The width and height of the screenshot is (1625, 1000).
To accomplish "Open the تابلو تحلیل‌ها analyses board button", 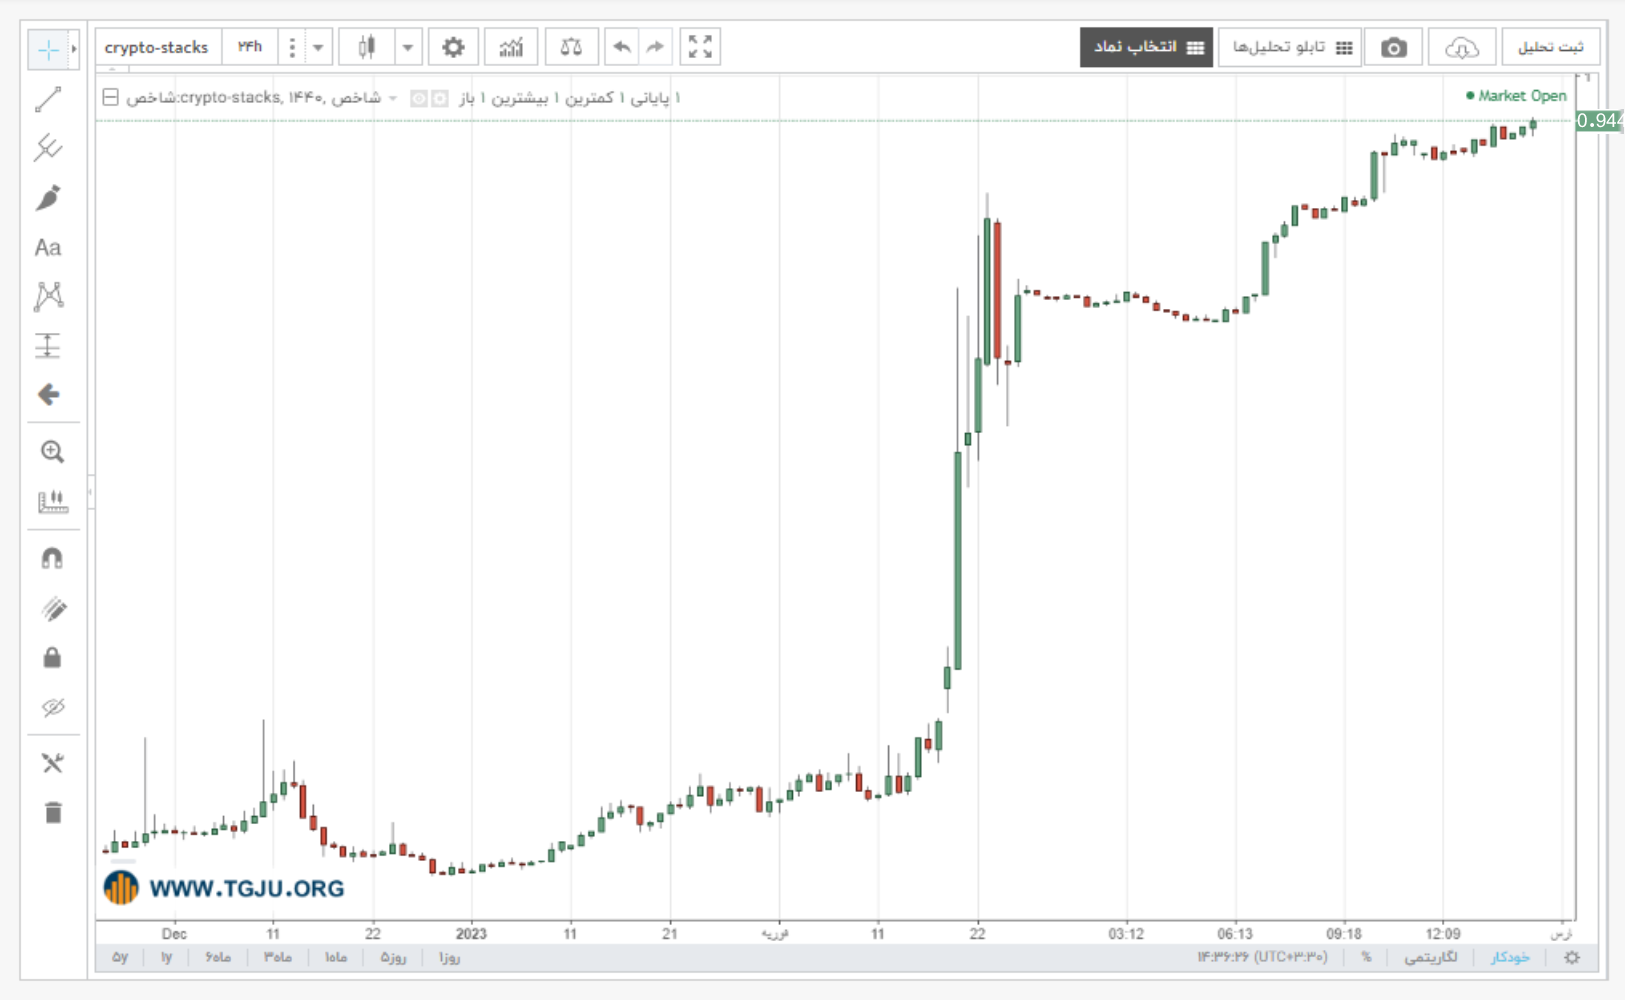I will (x=1290, y=47).
